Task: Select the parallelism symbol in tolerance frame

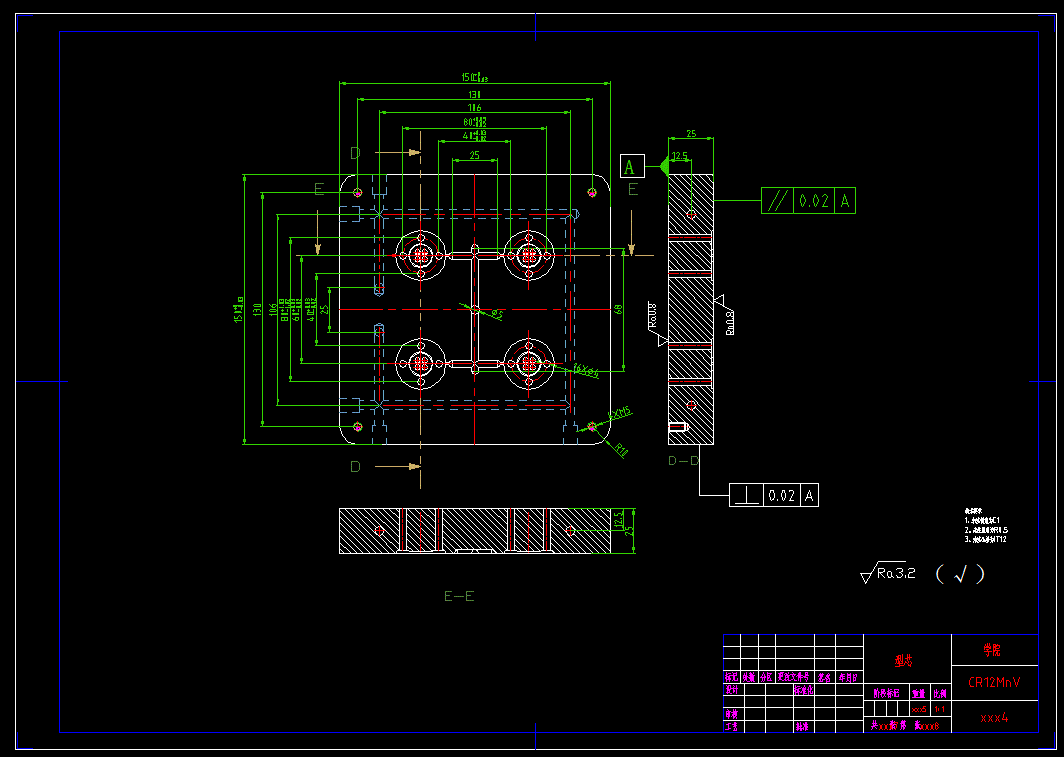Action: [x=777, y=201]
